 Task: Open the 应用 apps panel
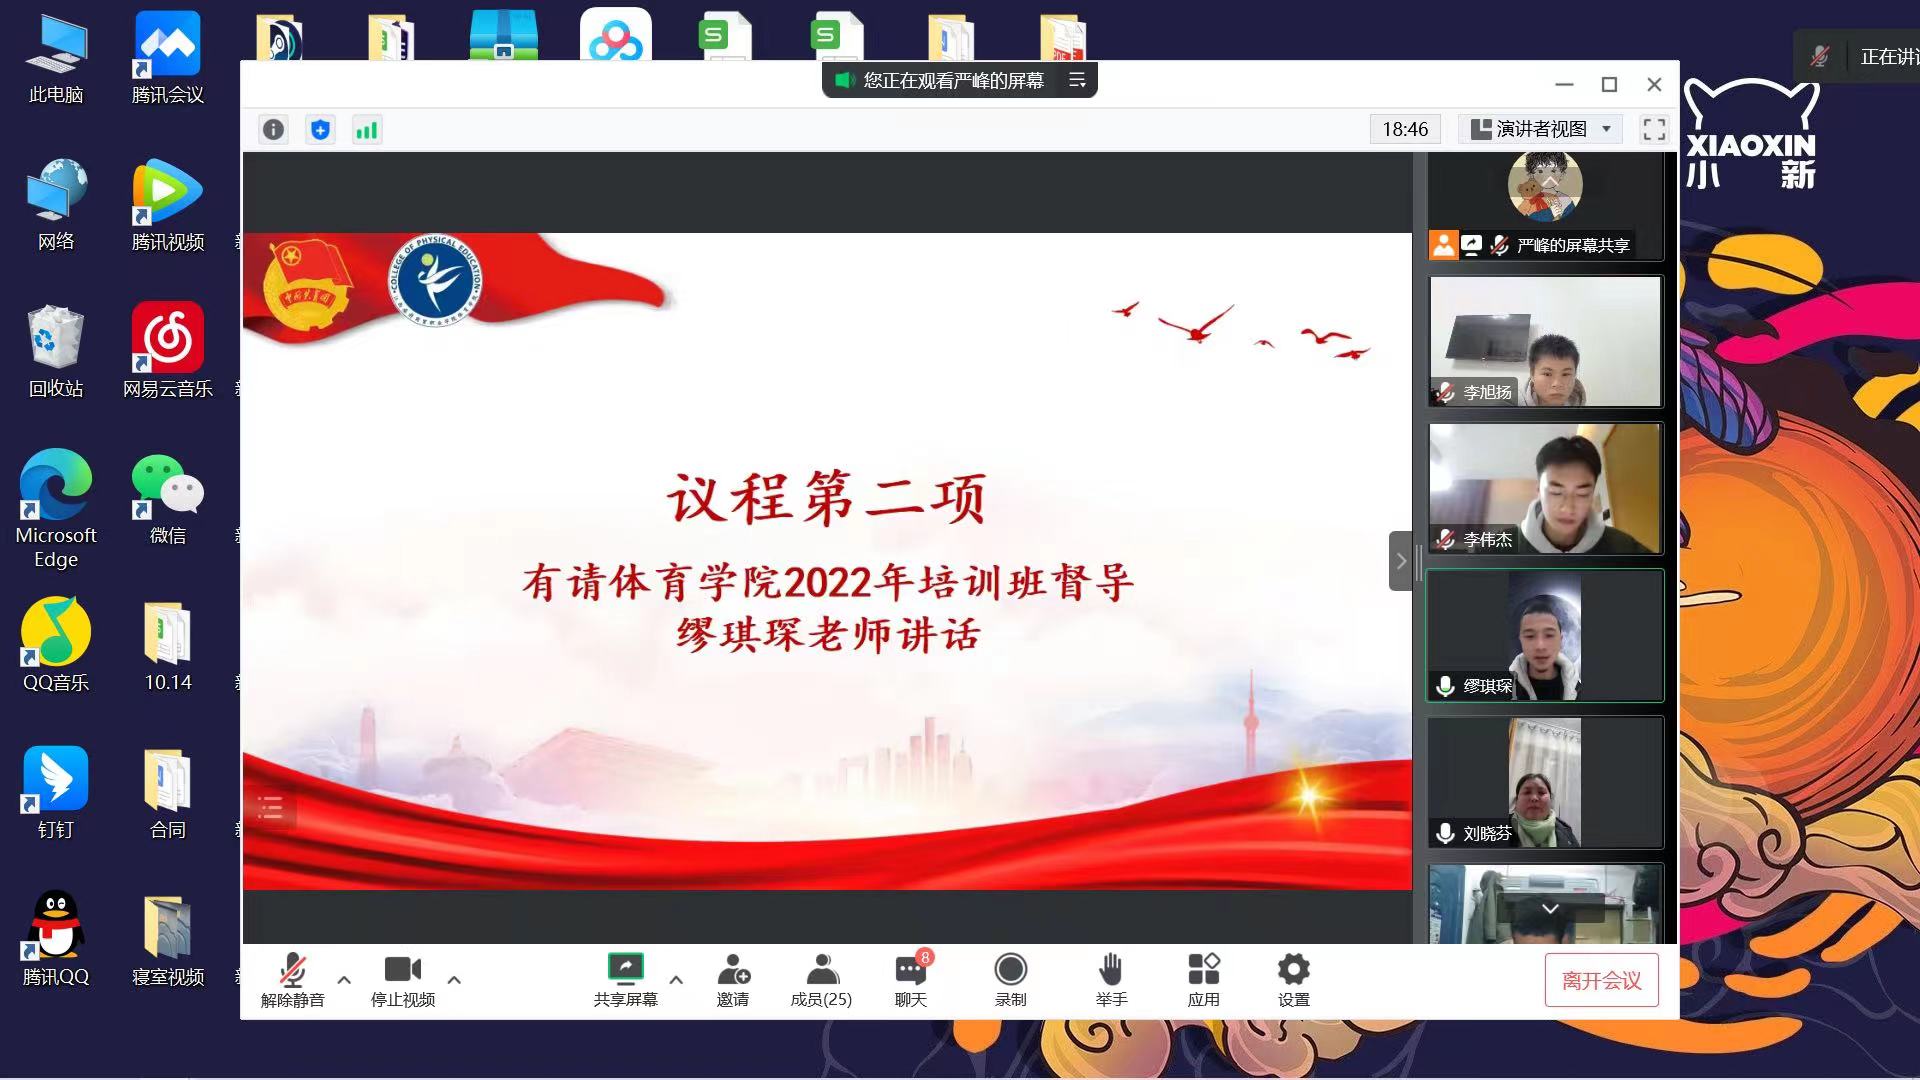[1203, 980]
